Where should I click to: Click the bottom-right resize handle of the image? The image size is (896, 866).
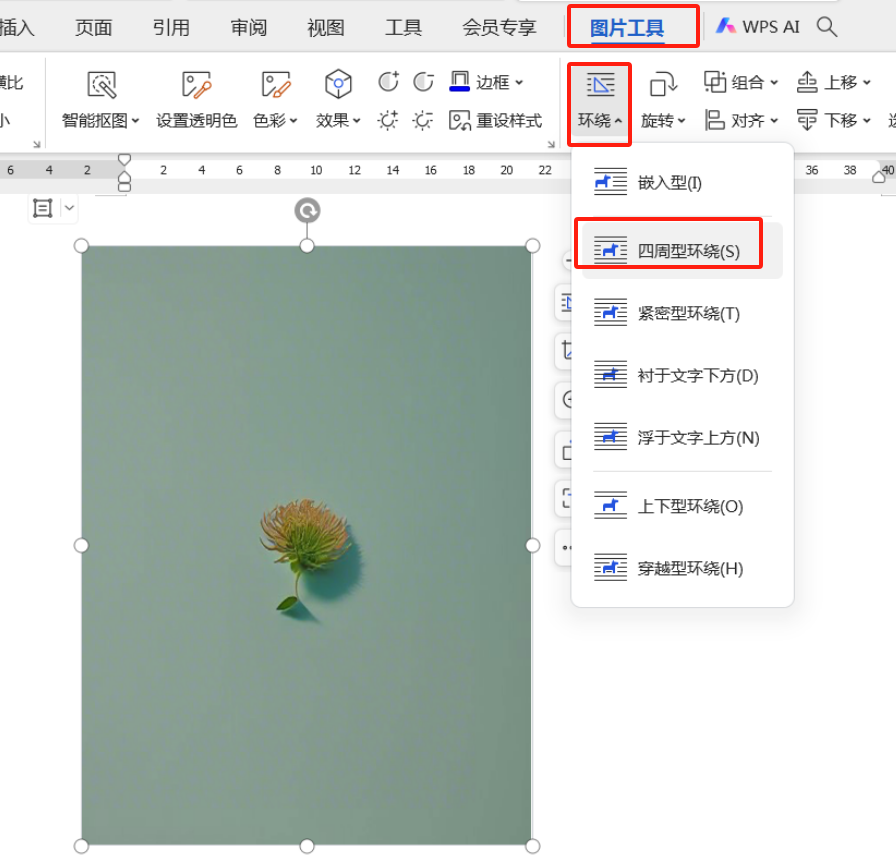tap(533, 846)
